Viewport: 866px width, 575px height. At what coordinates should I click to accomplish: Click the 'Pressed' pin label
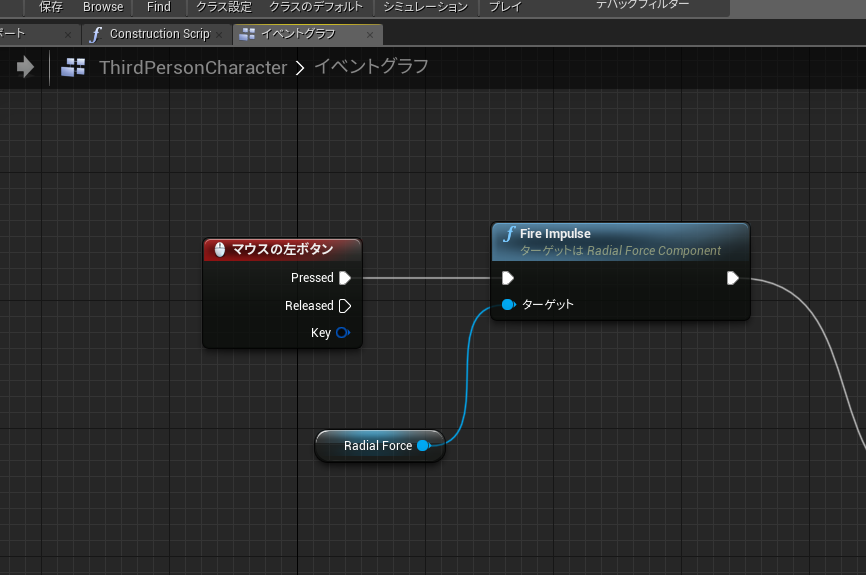(x=312, y=278)
